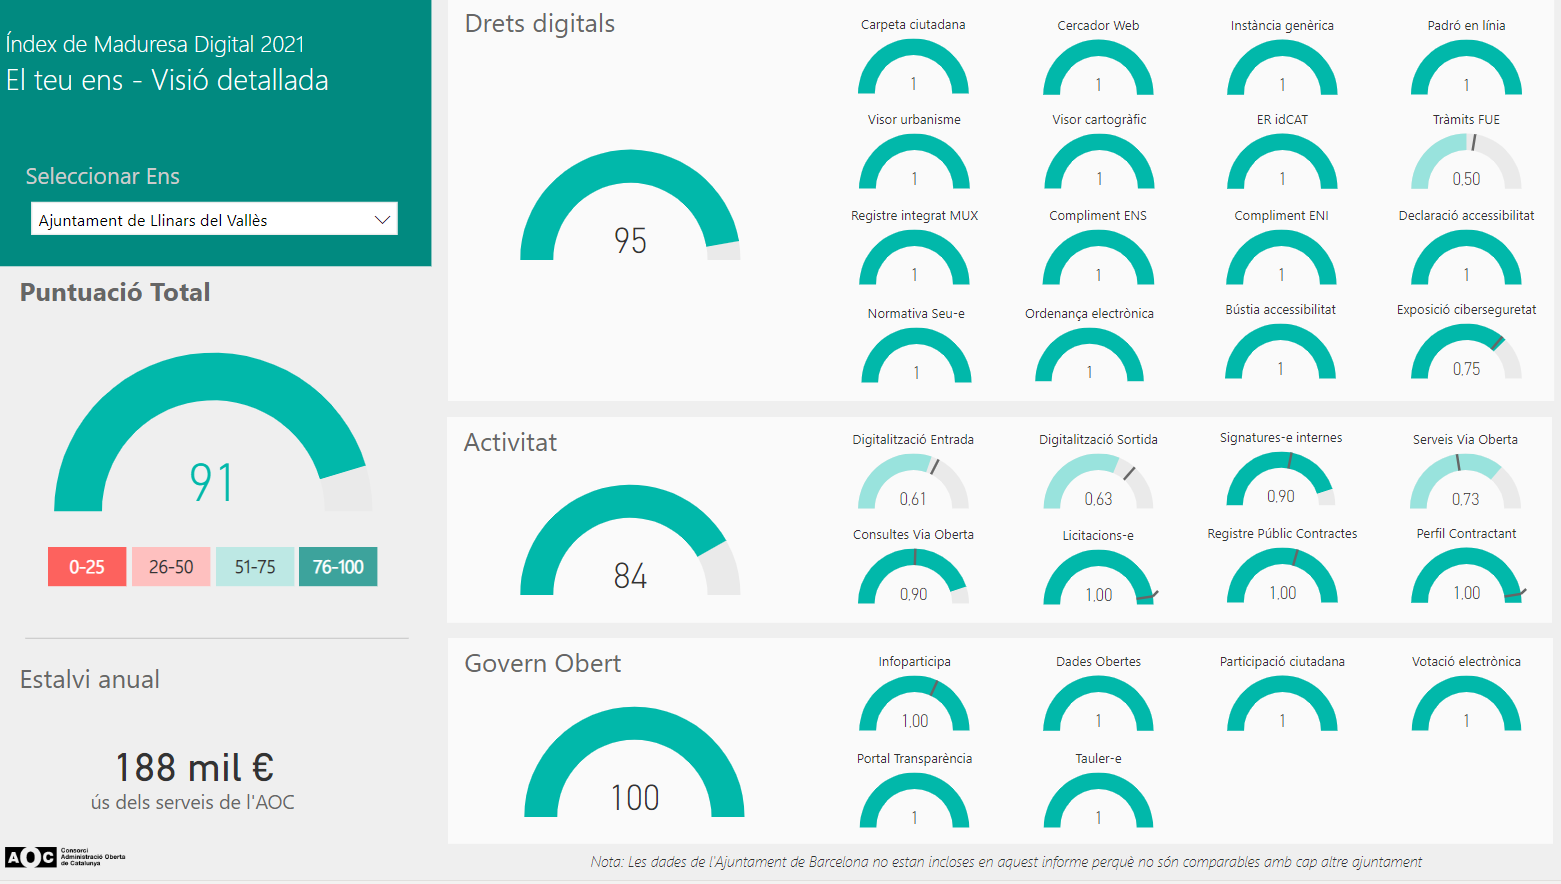
Task: Select the 76-100 legend box
Action: 338,567
